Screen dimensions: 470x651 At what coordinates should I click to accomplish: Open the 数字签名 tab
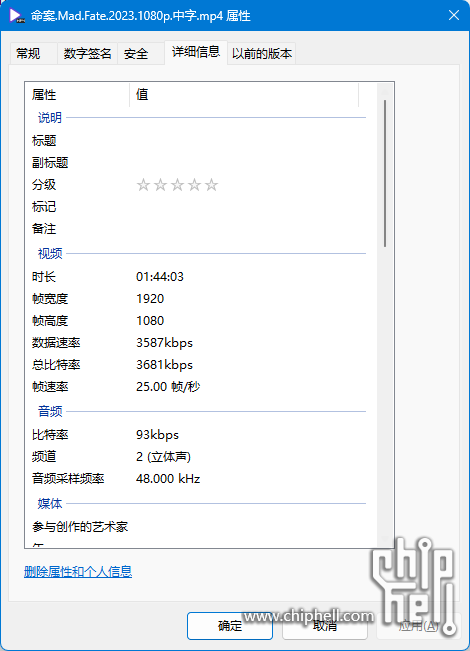click(x=87, y=54)
